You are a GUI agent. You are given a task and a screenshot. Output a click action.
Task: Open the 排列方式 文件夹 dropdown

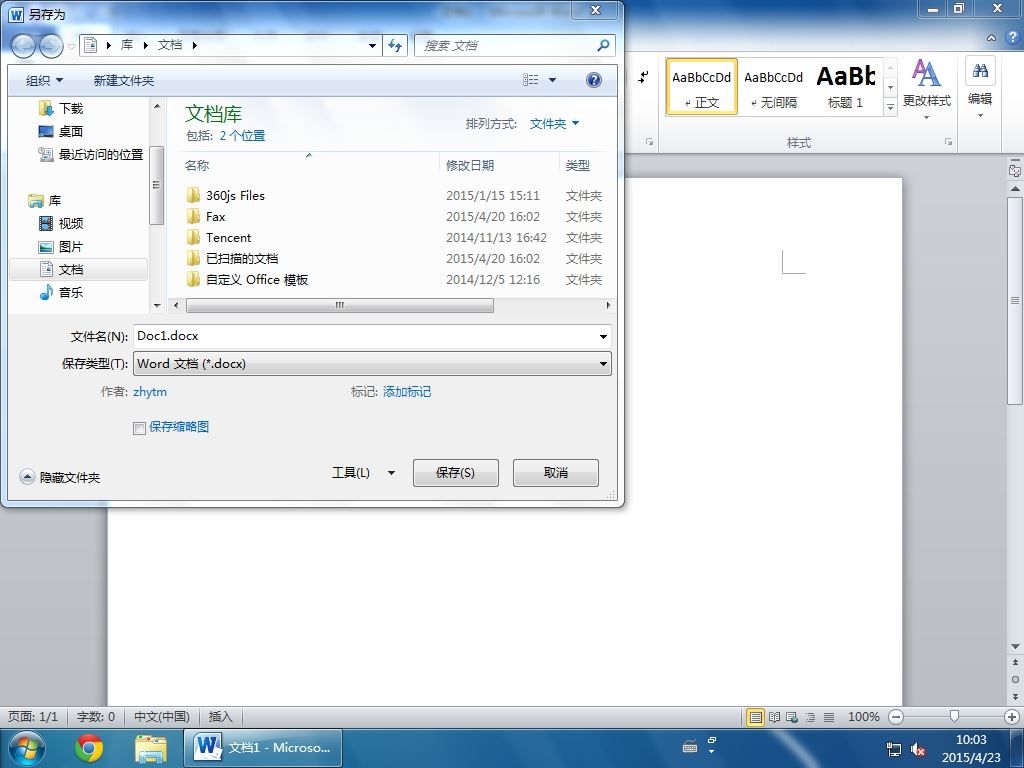click(554, 123)
